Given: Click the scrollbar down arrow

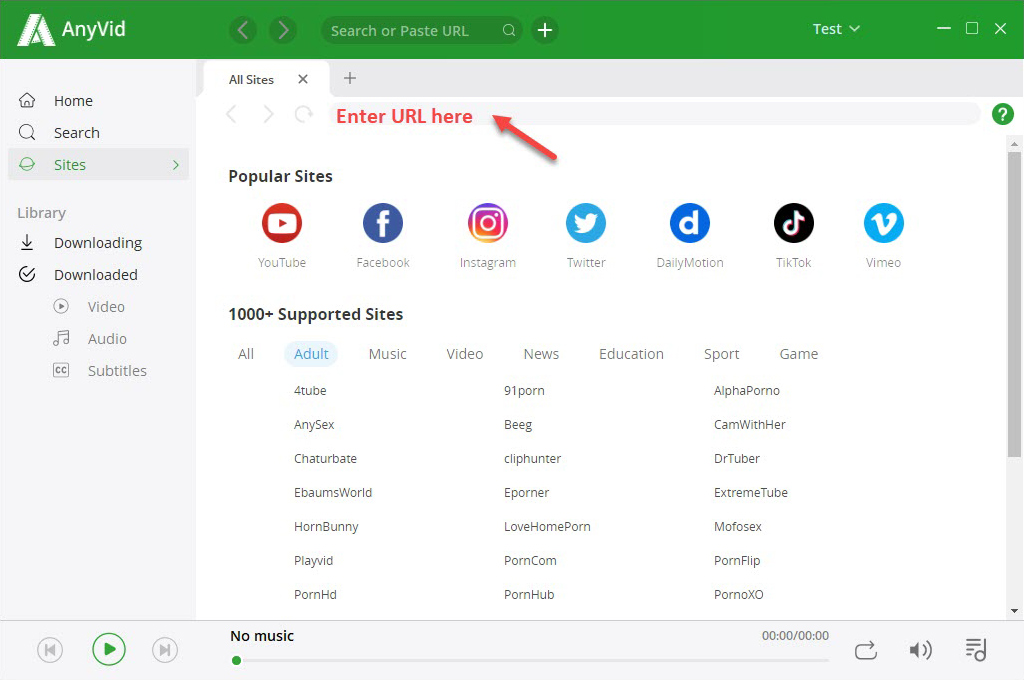Looking at the screenshot, I should (x=1014, y=611).
